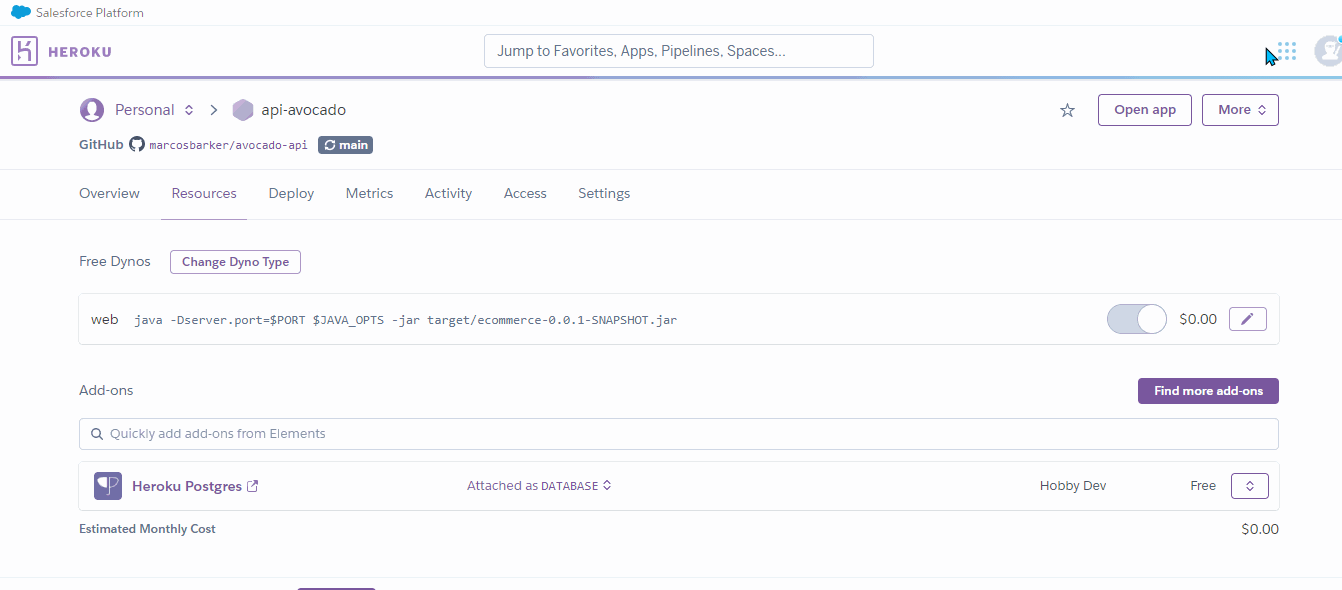Expand Attached as DATABASE dropdown
The image size is (1342, 590).
pos(539,486)
